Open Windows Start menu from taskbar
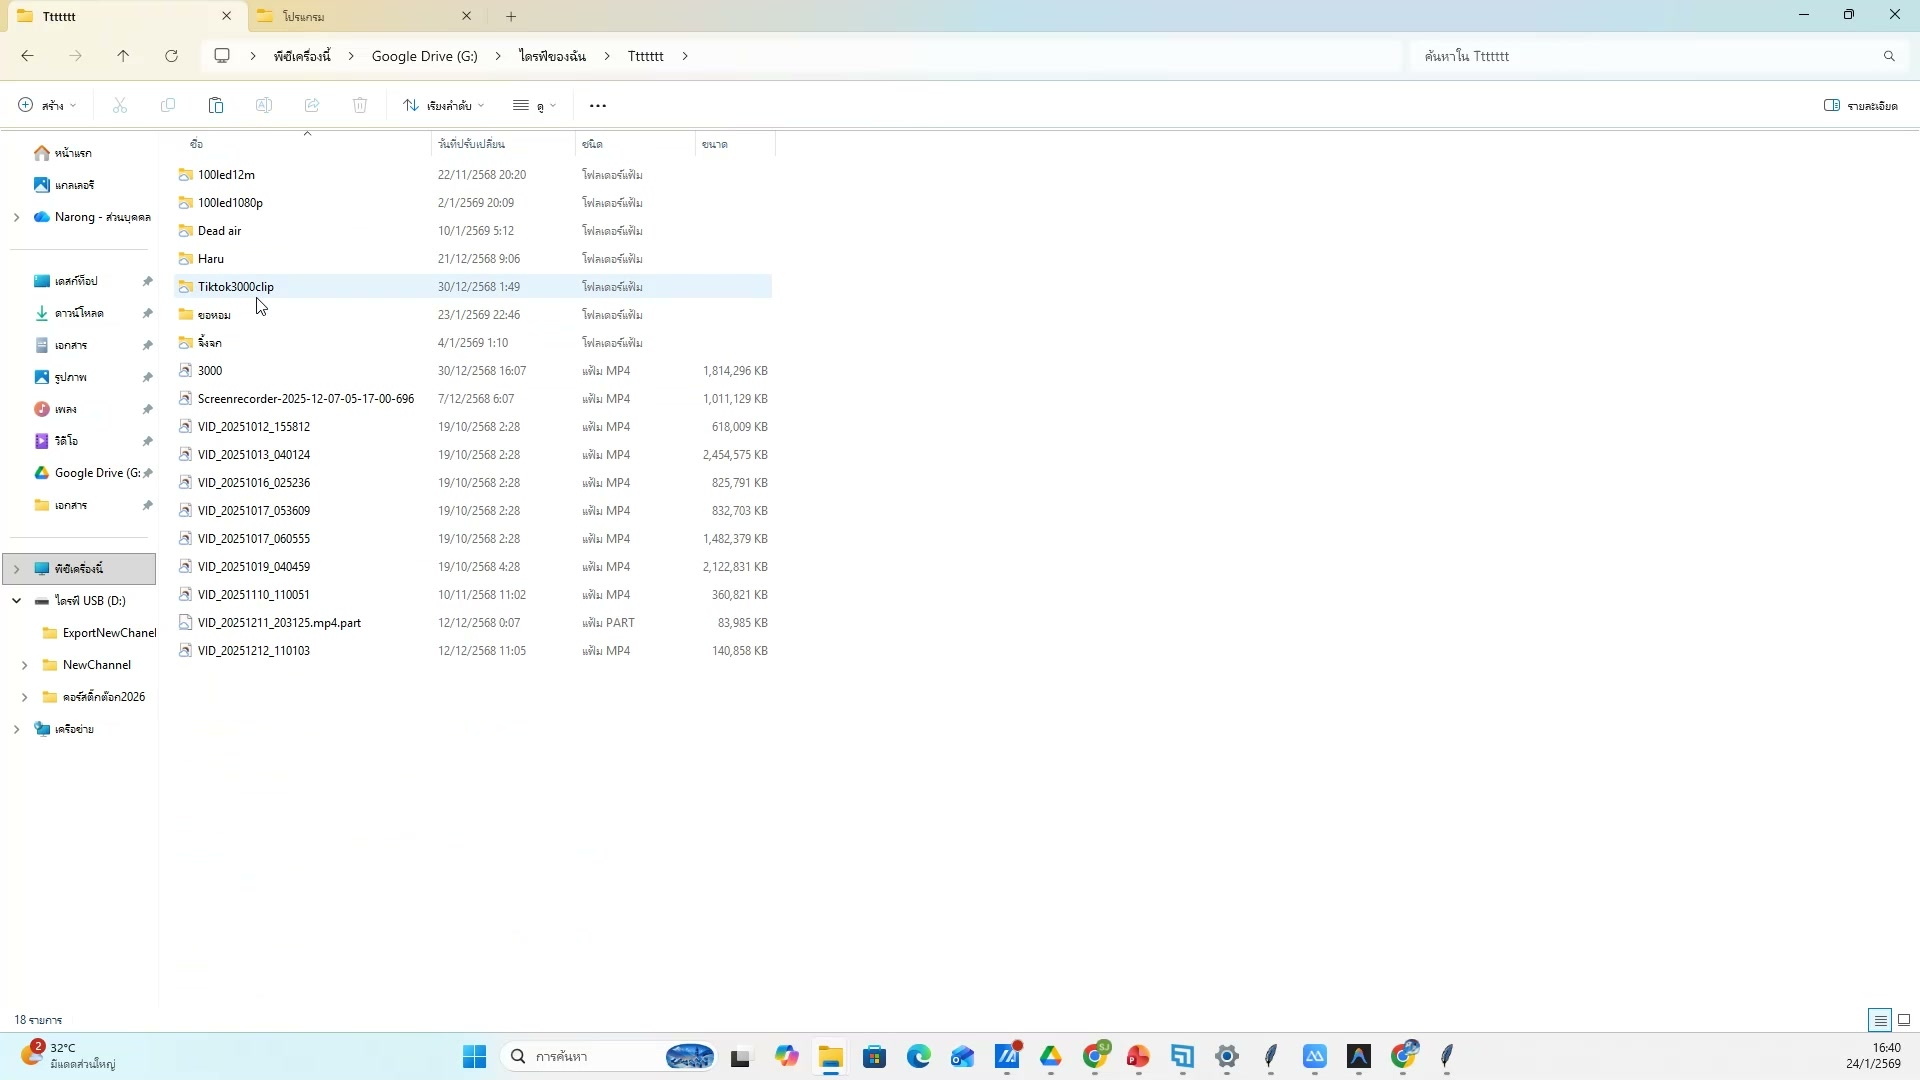 (x=474, y=1056)
